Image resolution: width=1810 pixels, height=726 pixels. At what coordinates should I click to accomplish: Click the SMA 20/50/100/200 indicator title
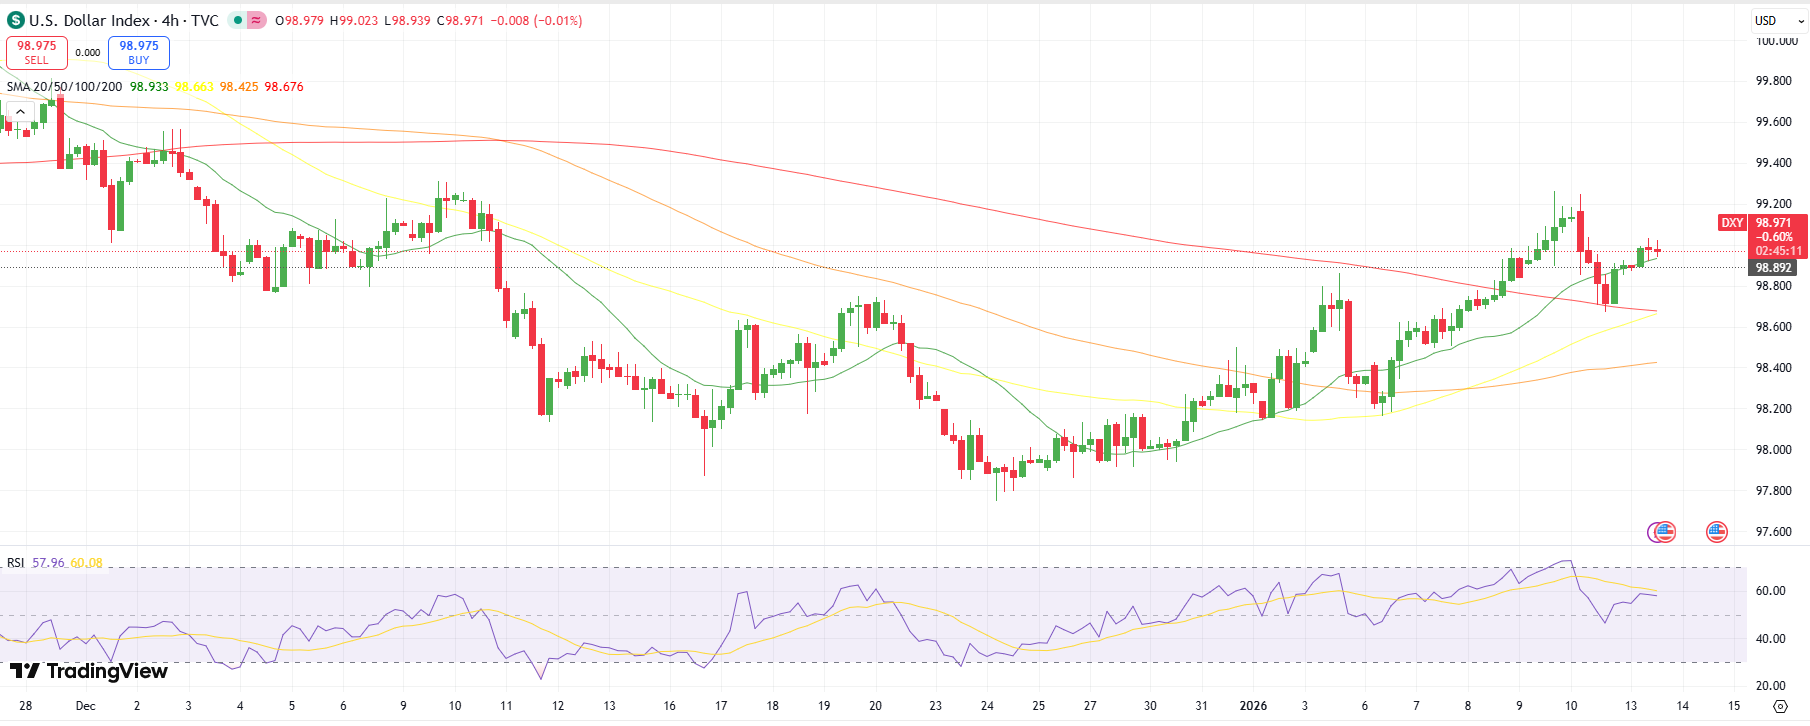(x=64, y=87)
